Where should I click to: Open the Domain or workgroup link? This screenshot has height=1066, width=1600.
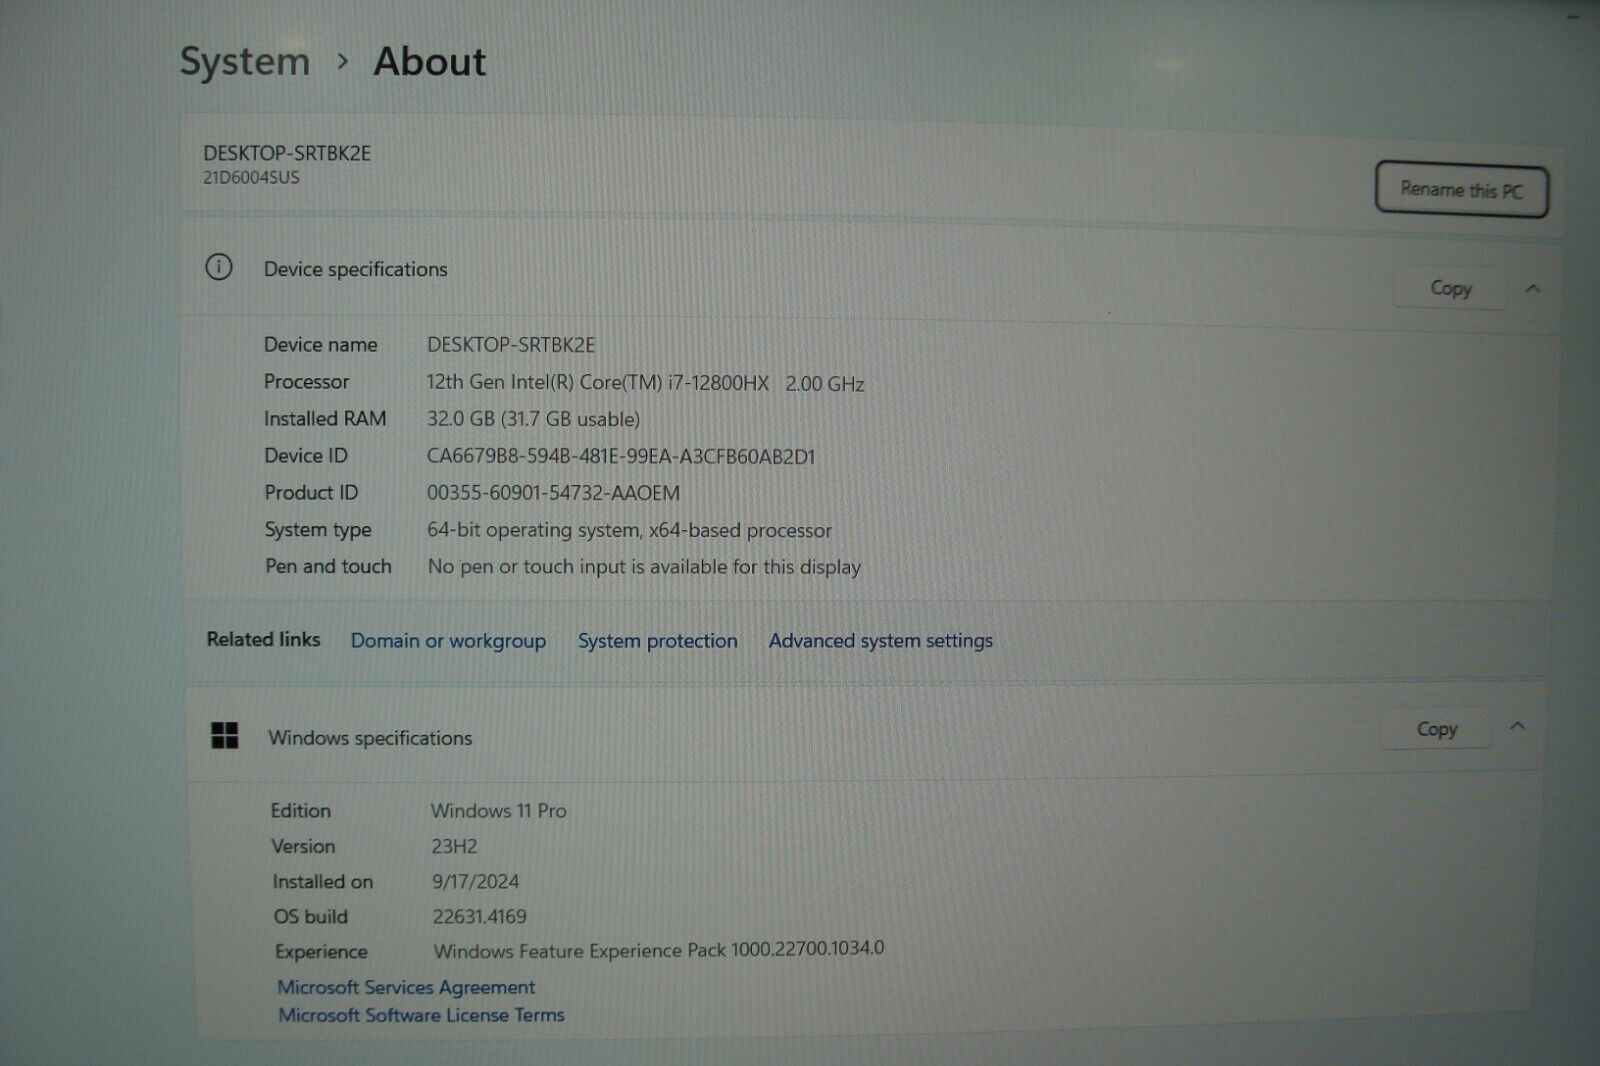[x=448, y=641]
